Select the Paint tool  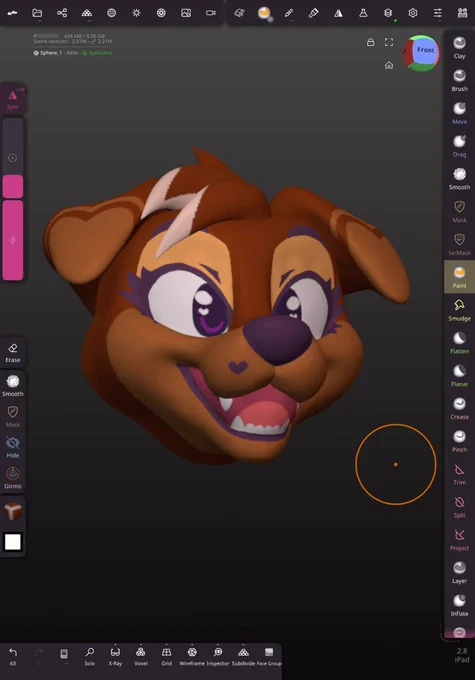coord(459,277)
